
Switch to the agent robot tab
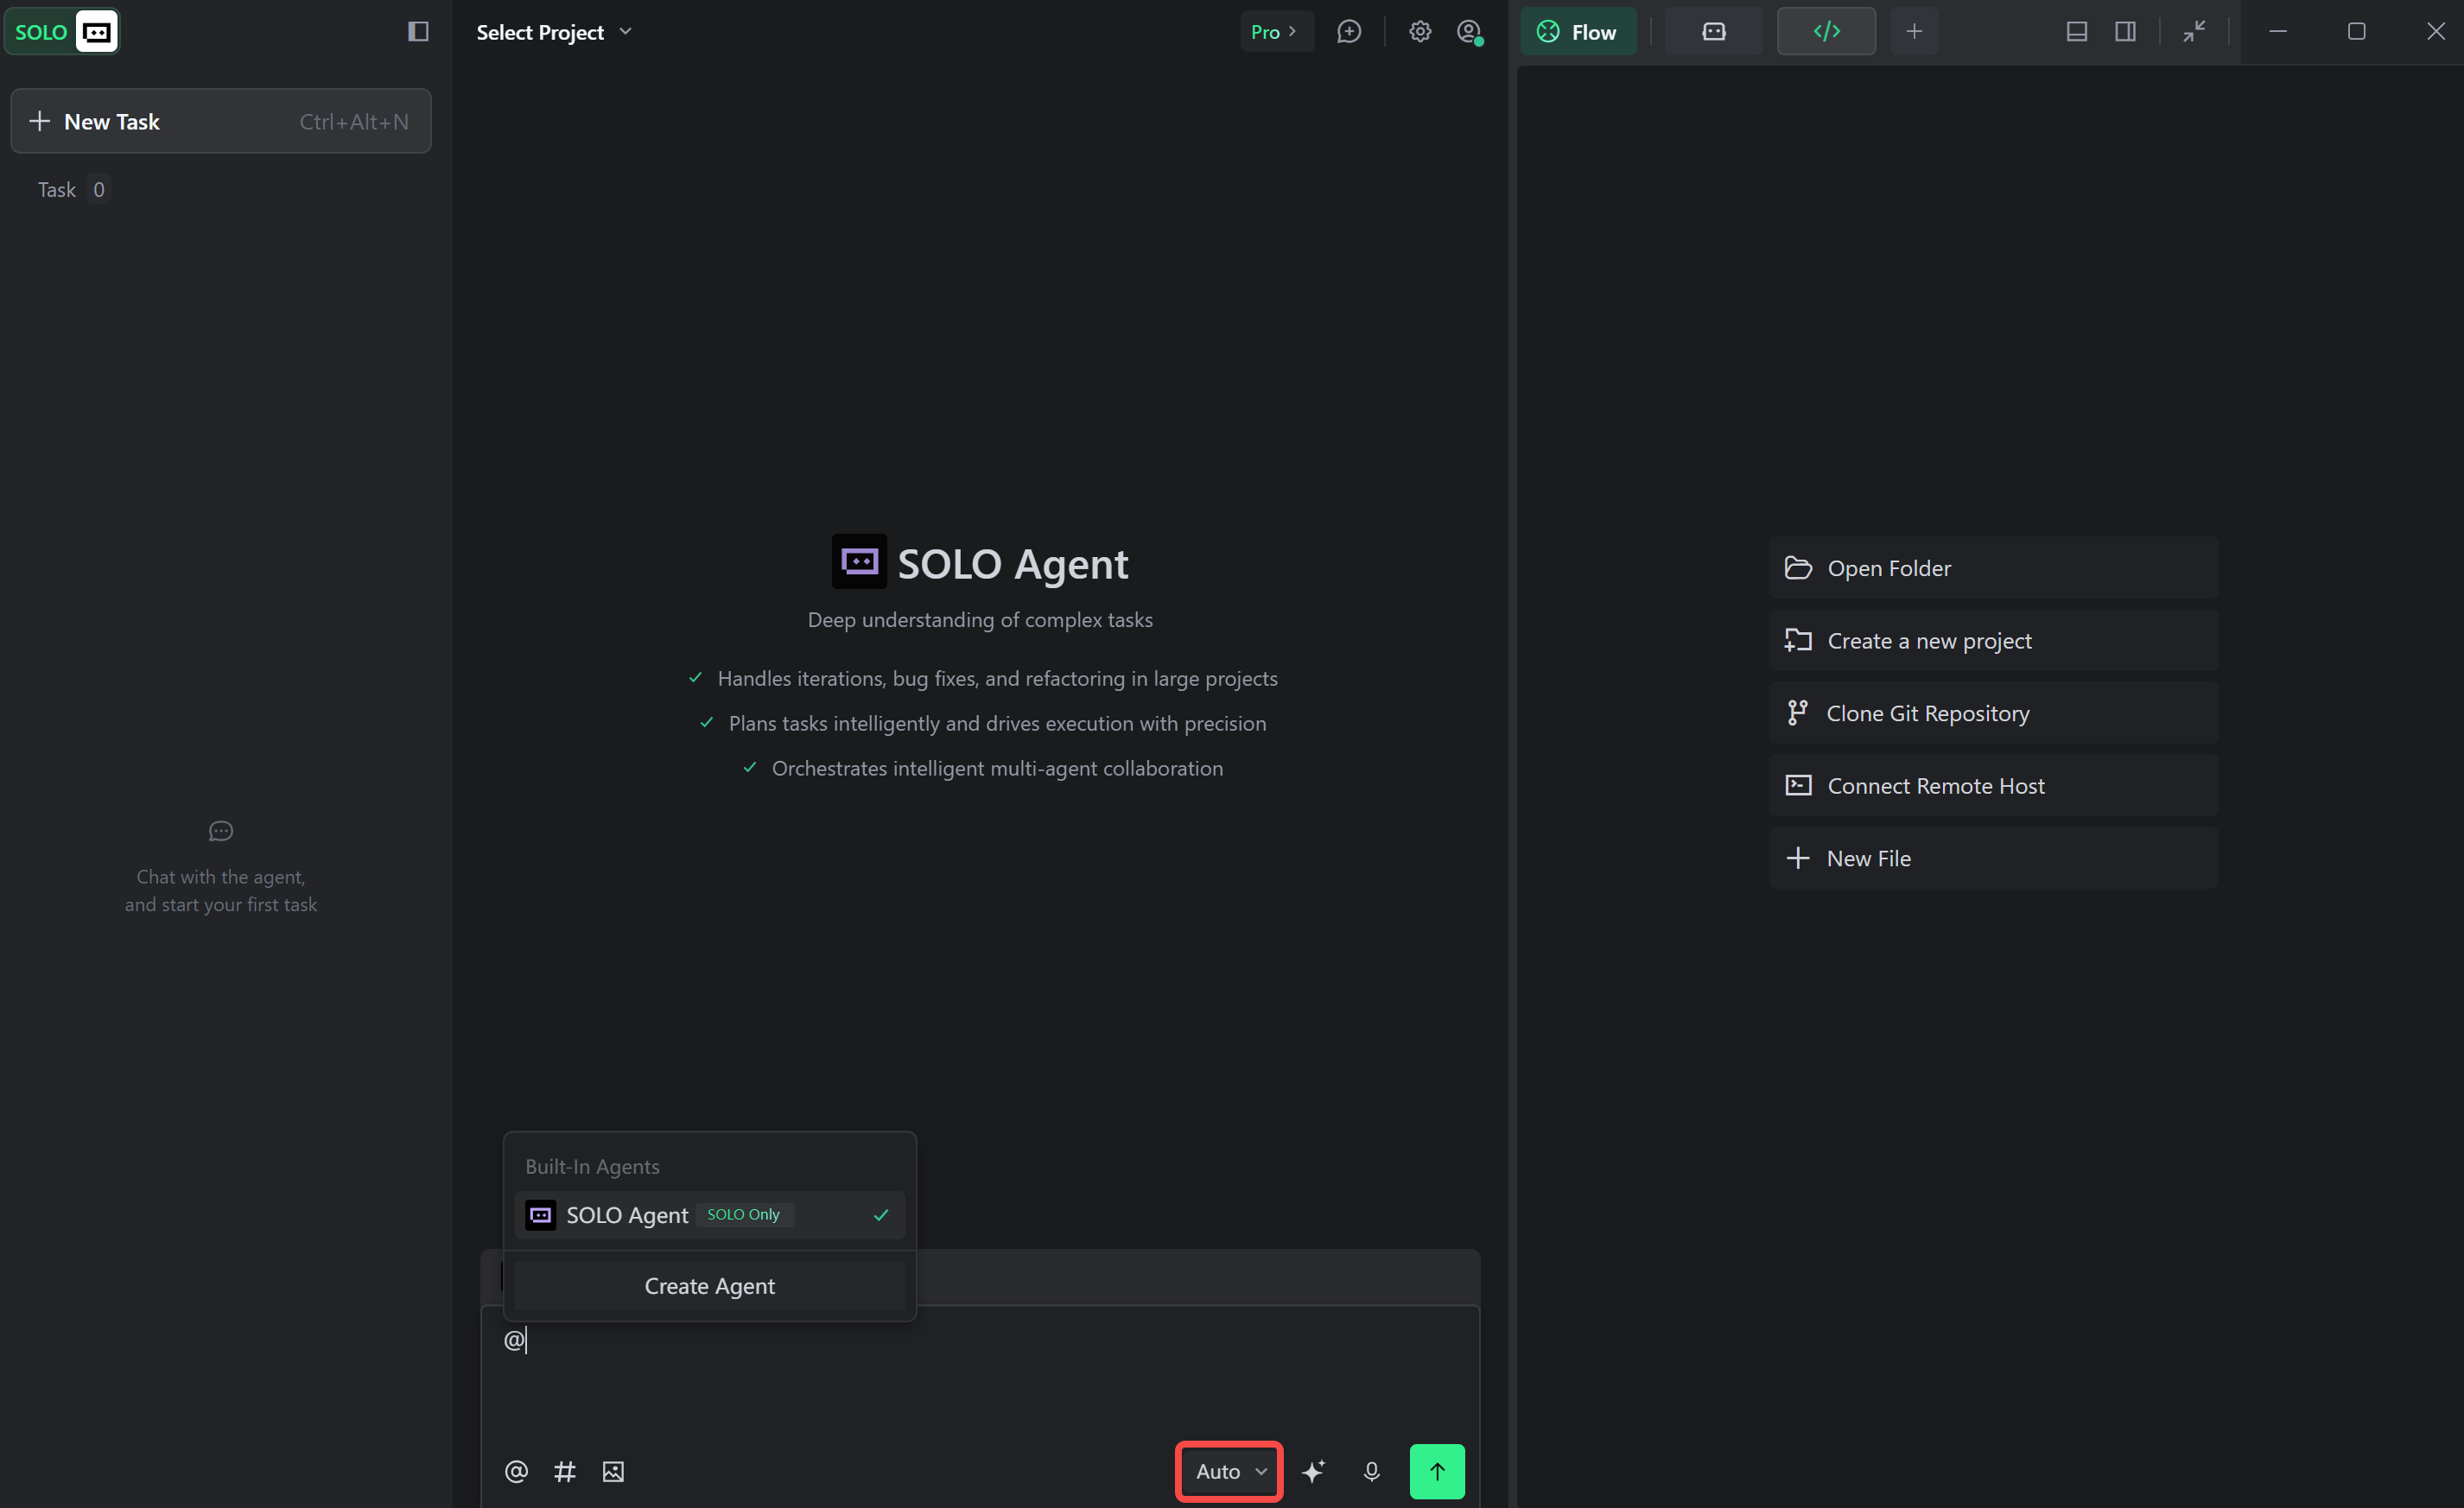tap(1714, 32)
